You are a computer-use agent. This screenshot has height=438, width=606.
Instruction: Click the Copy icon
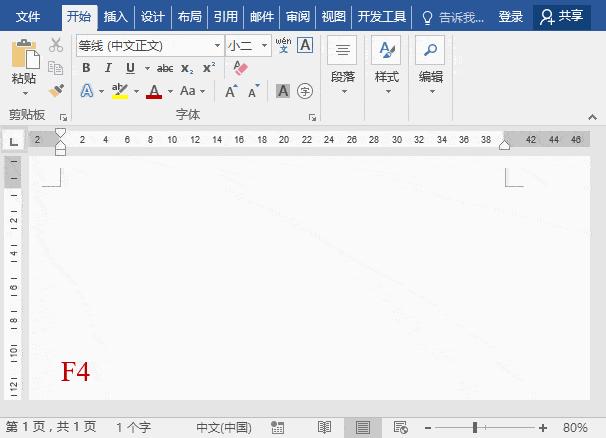coord(56,68)
